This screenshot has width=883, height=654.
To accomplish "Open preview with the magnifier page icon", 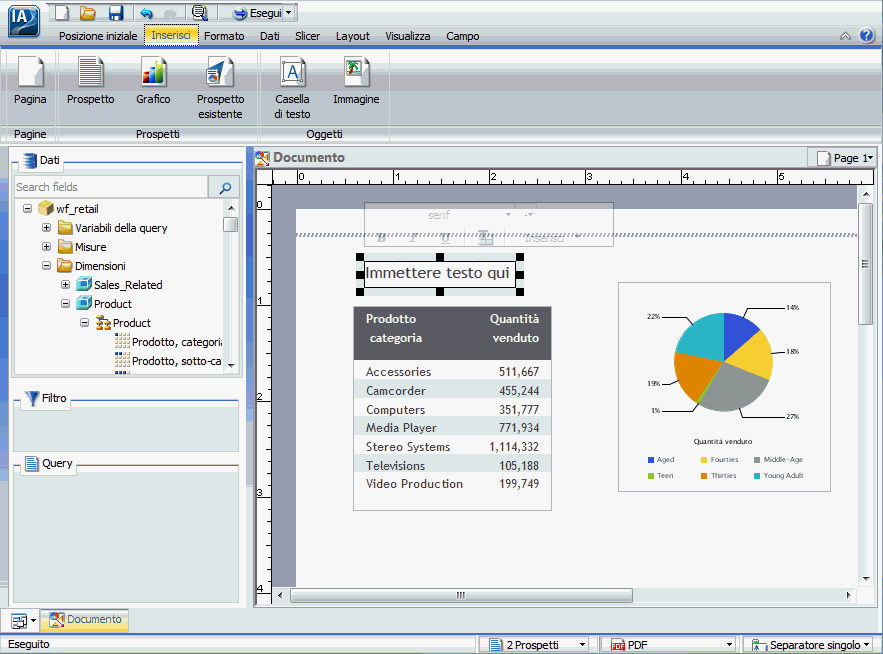I will (x=199, y=12).
